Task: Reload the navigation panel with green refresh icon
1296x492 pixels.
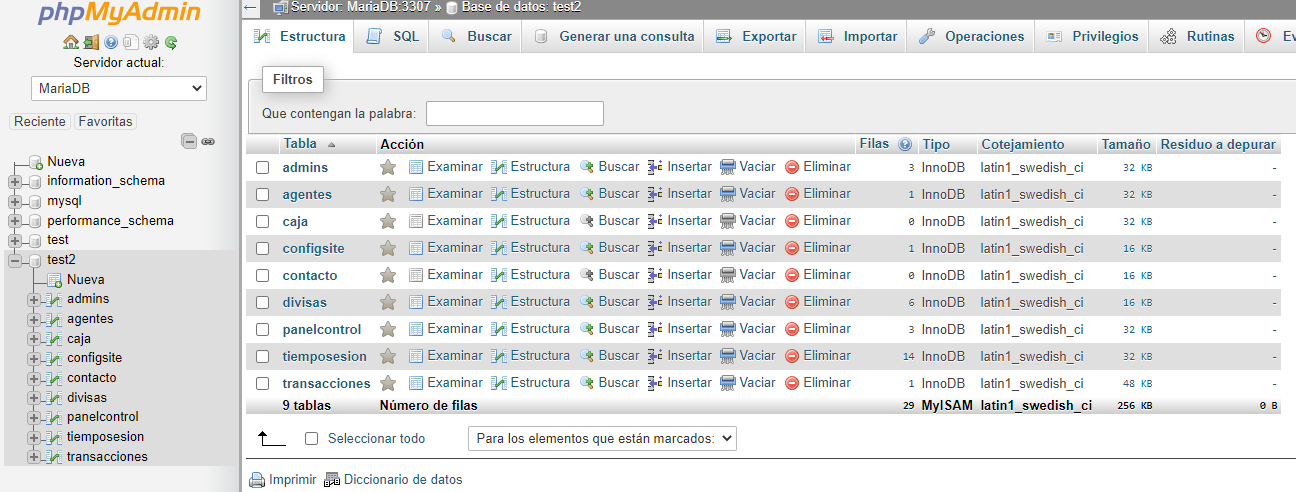Action: pos(171,43)
